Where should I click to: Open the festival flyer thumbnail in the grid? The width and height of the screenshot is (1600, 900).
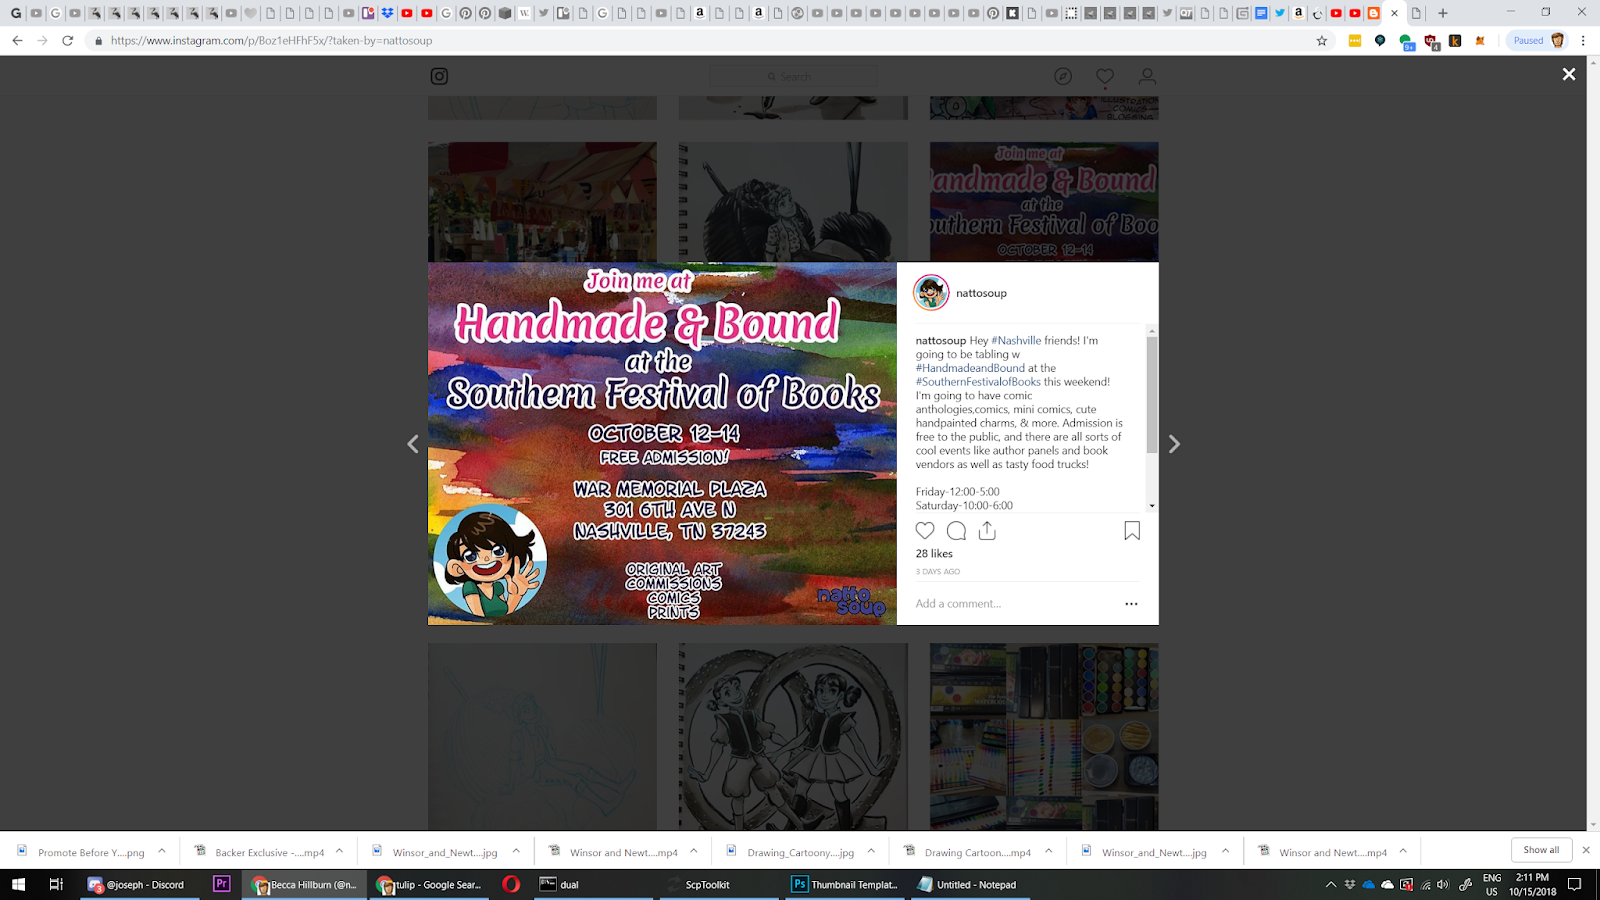click(1044, 202)
